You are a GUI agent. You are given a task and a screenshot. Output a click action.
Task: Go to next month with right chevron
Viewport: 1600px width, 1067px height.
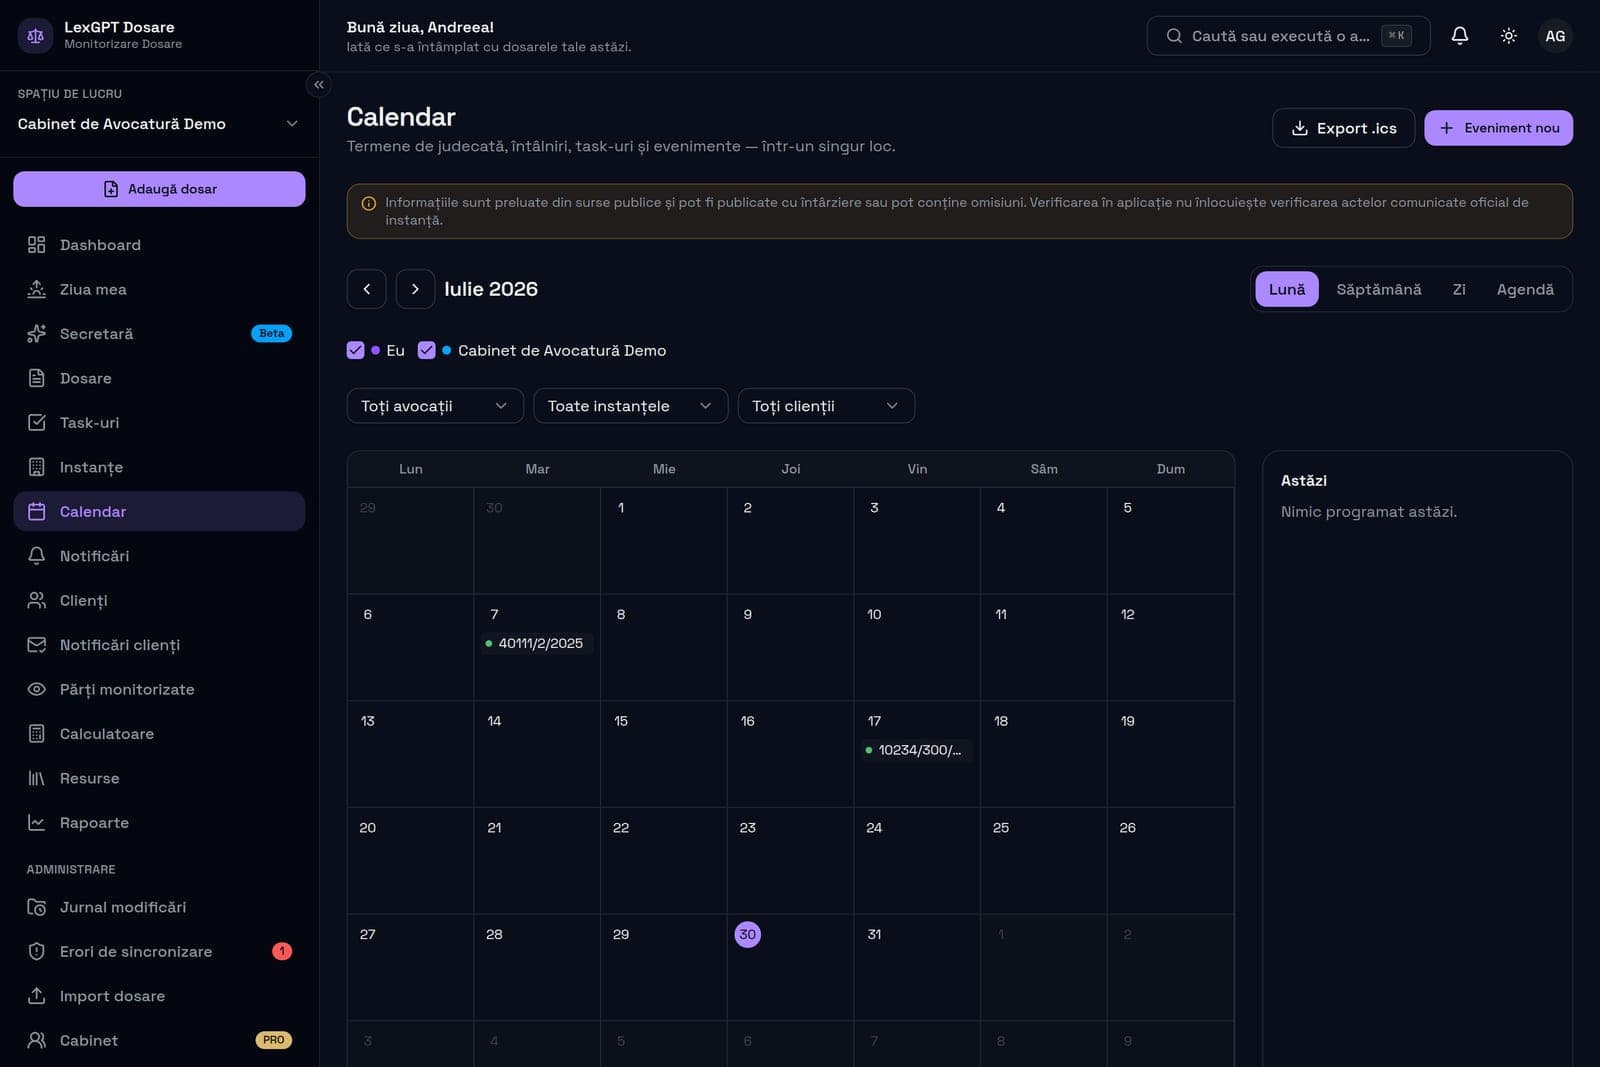[x=415, y=289]
